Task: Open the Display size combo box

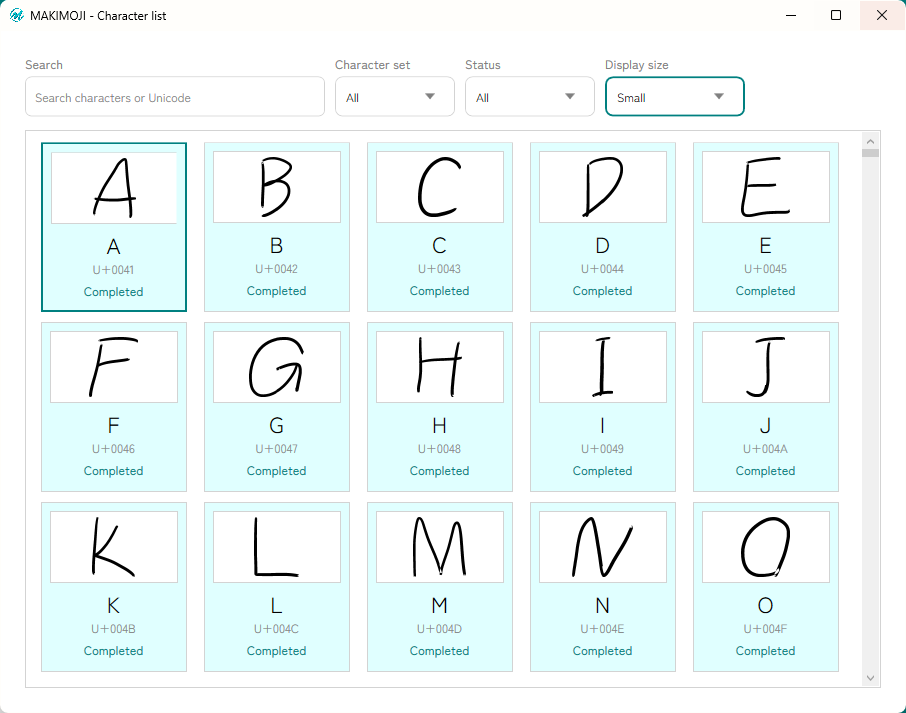Action: click(674, 96)
